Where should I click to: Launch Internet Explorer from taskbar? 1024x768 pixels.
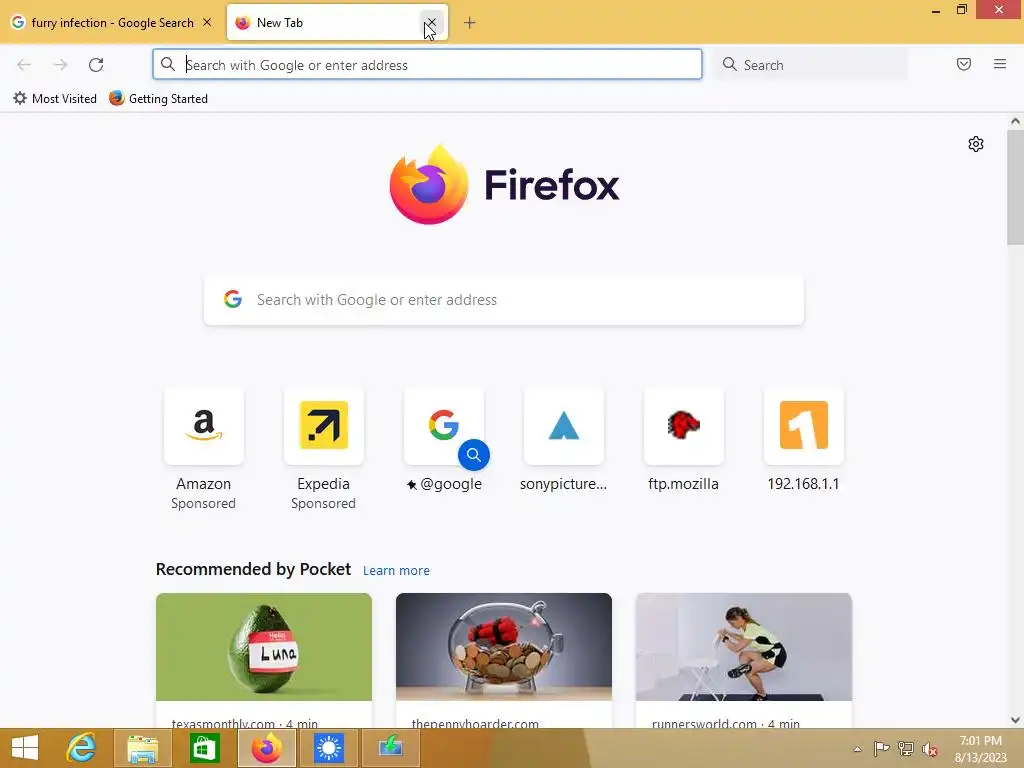click(82, 748)
